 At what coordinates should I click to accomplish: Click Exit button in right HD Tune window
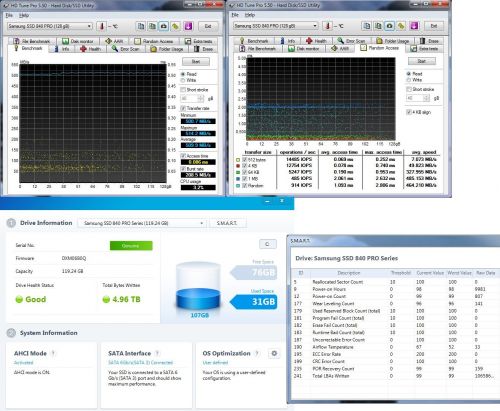pyautogui.click(x=434, y=26)
